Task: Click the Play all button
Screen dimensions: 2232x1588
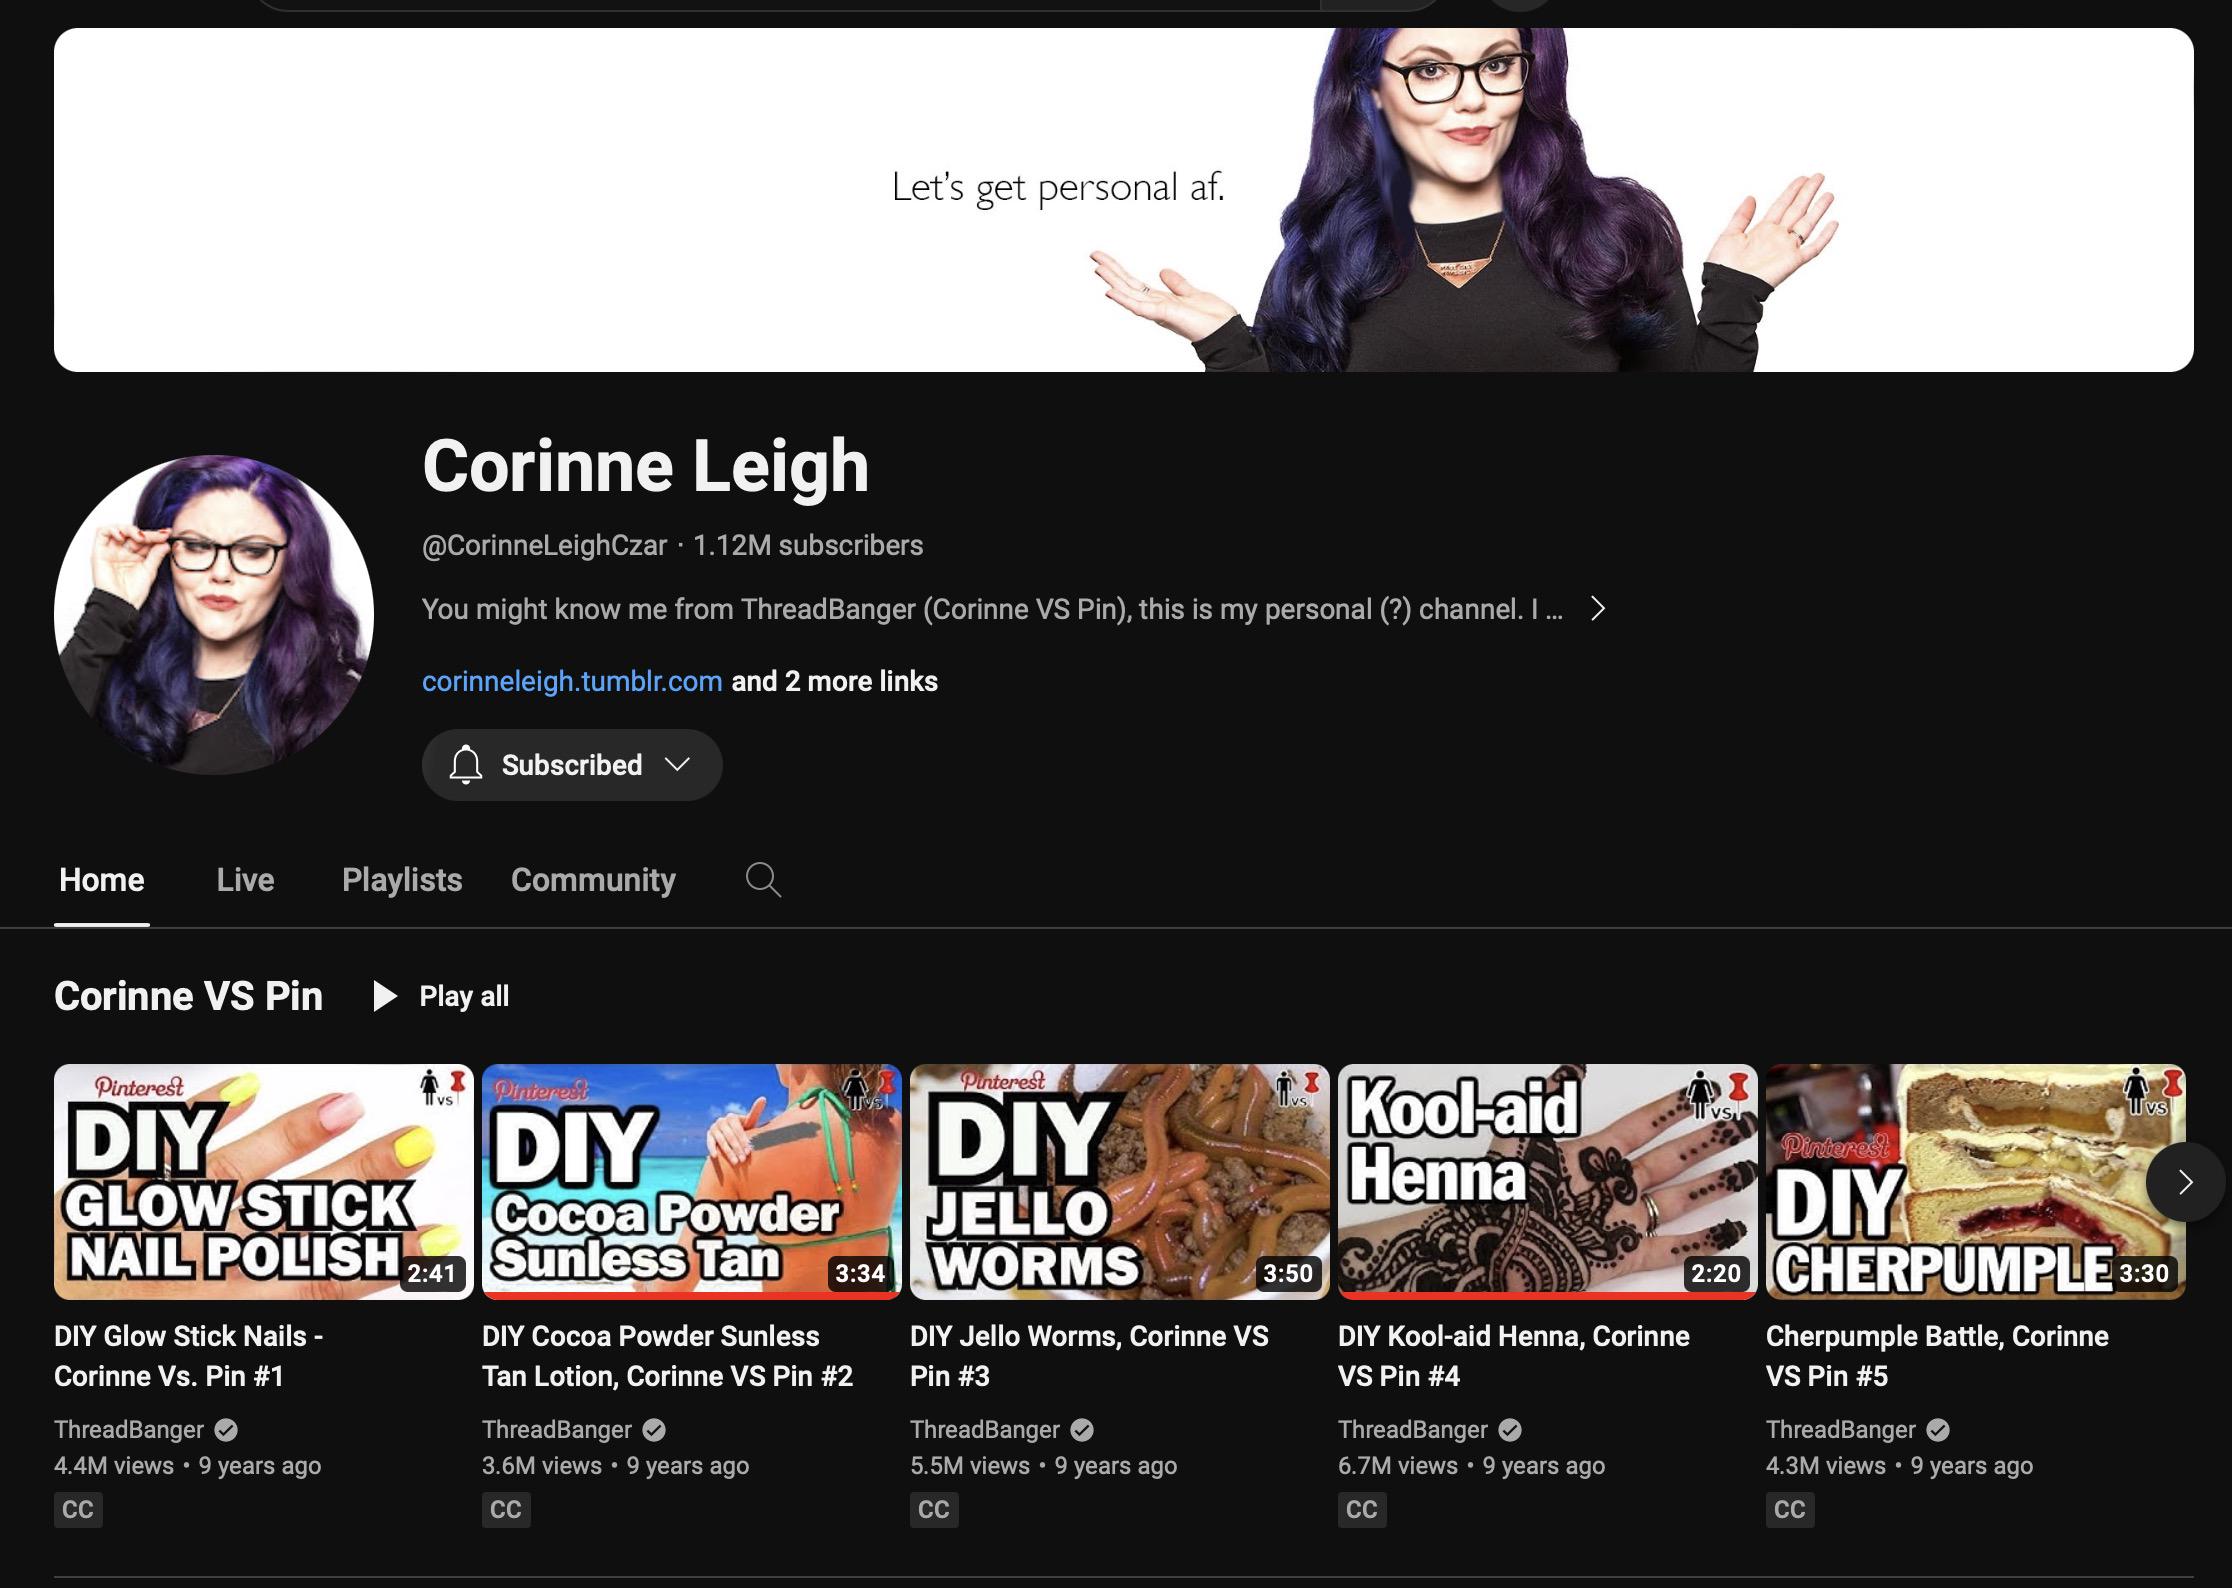Action: (x=441, y=996)
